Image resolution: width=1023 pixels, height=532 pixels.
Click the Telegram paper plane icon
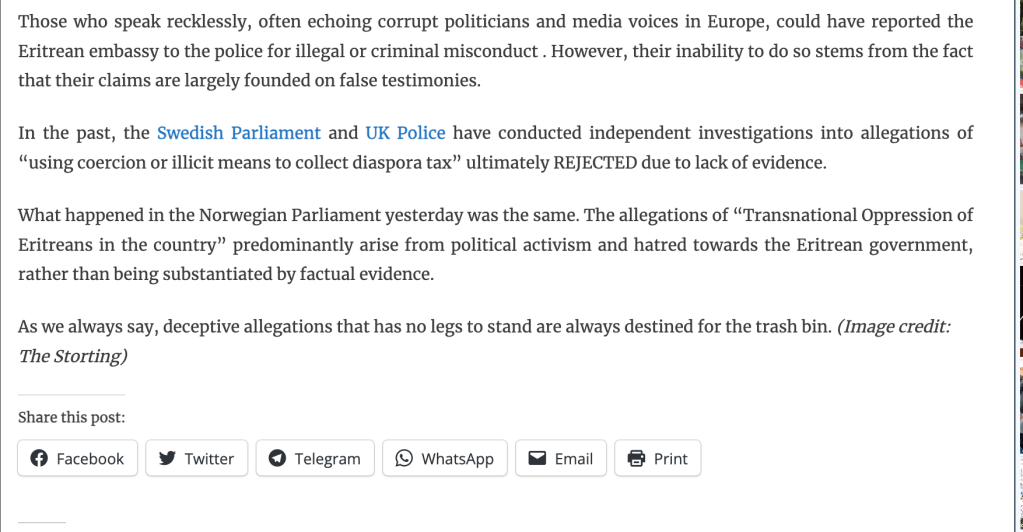point(278,458)
